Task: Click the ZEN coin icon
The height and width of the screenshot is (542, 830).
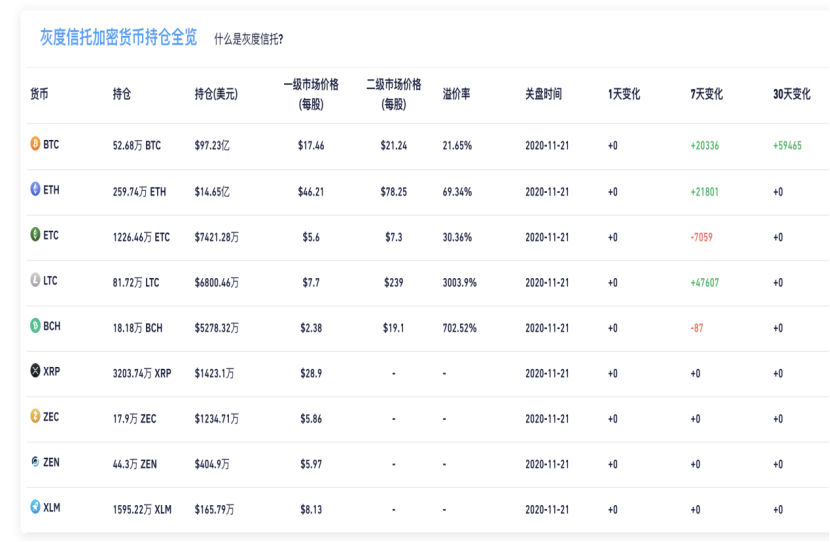Action: pyautogui.click(x=35, y=462)
